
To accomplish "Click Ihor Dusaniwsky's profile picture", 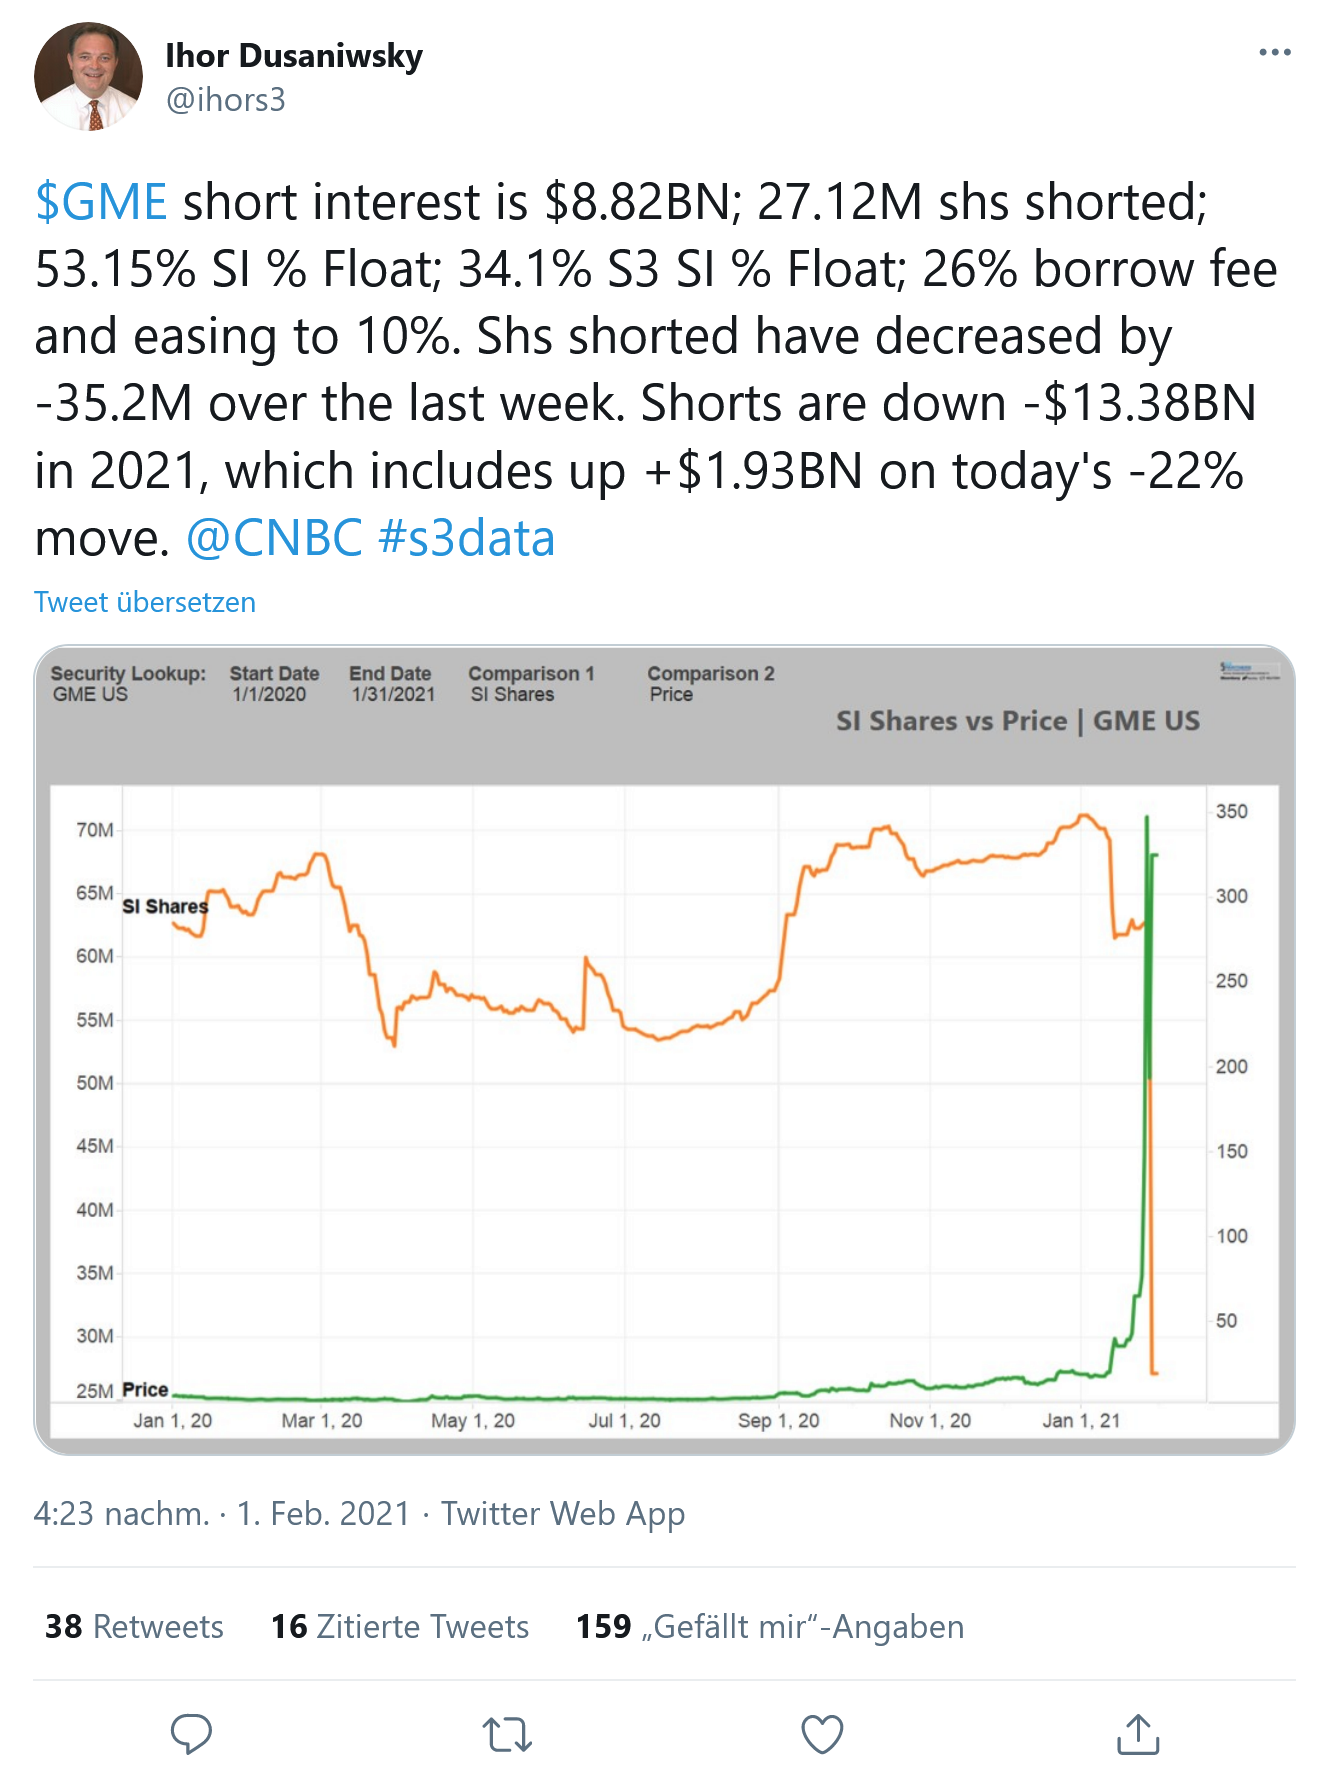I will pos(88,77).
